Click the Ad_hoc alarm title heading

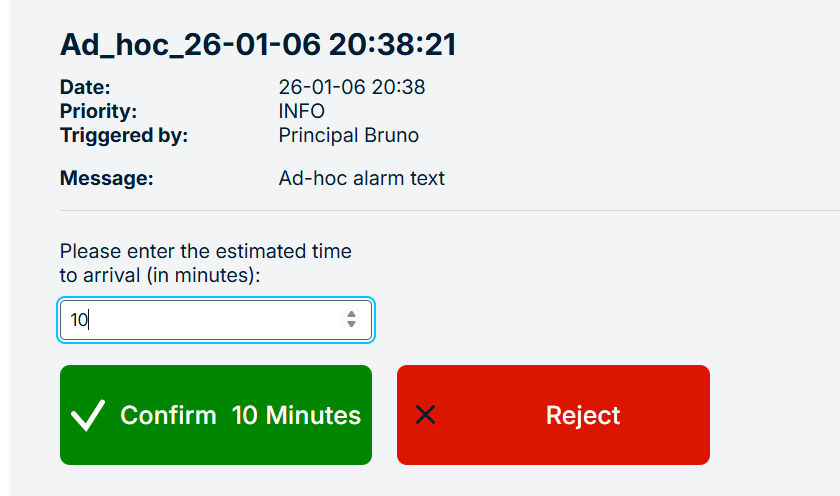tap(258, 45)
